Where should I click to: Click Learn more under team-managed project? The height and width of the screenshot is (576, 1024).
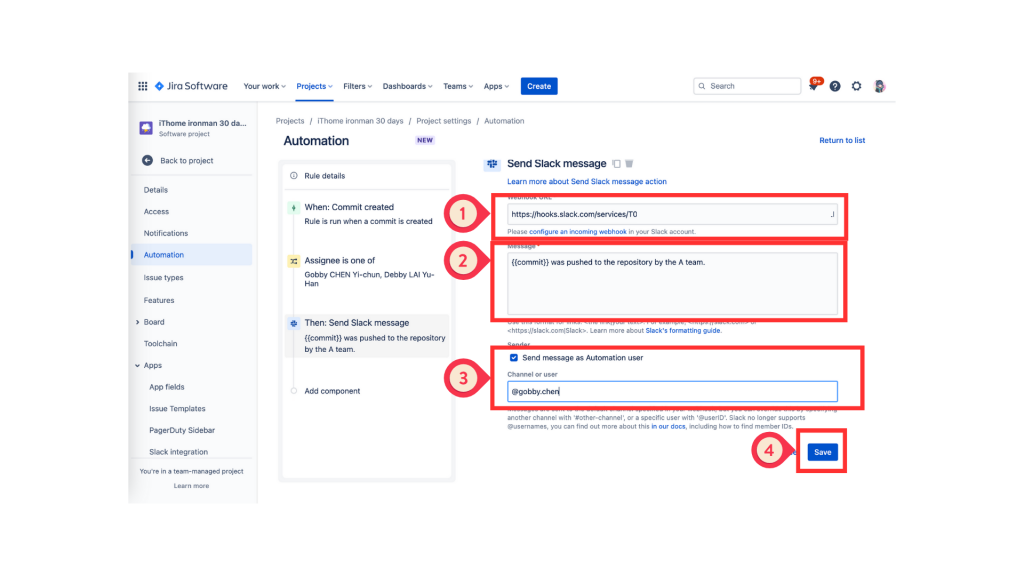191,486
